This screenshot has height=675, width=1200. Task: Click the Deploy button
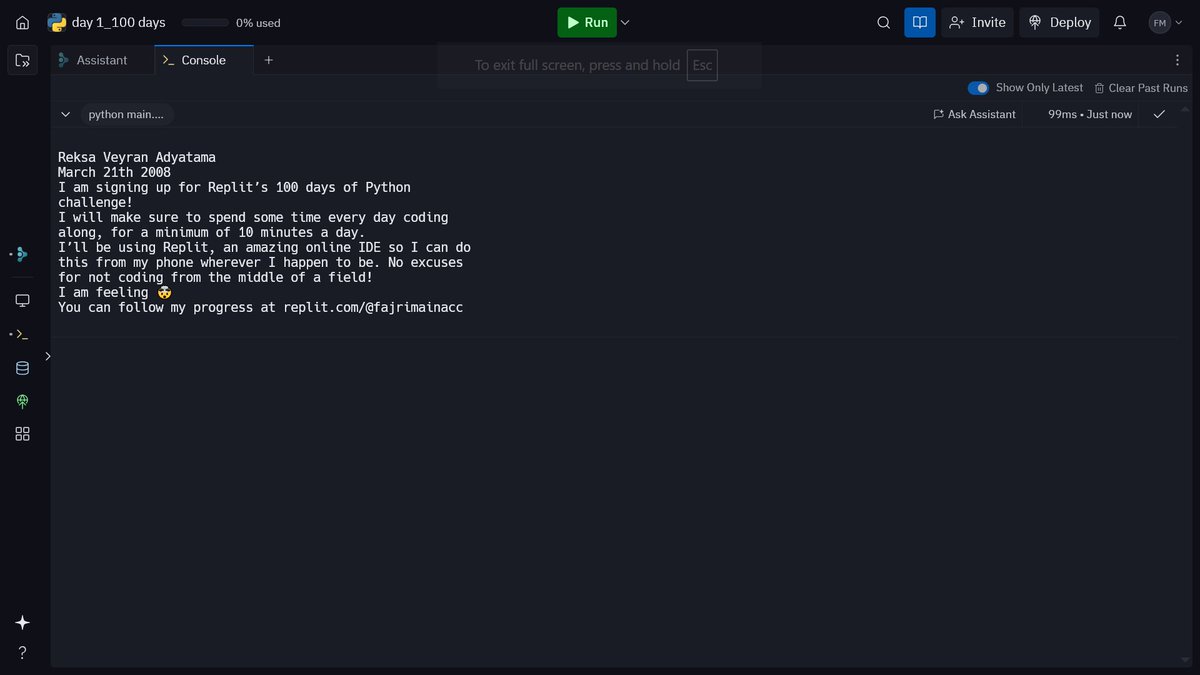point(1059,22)
